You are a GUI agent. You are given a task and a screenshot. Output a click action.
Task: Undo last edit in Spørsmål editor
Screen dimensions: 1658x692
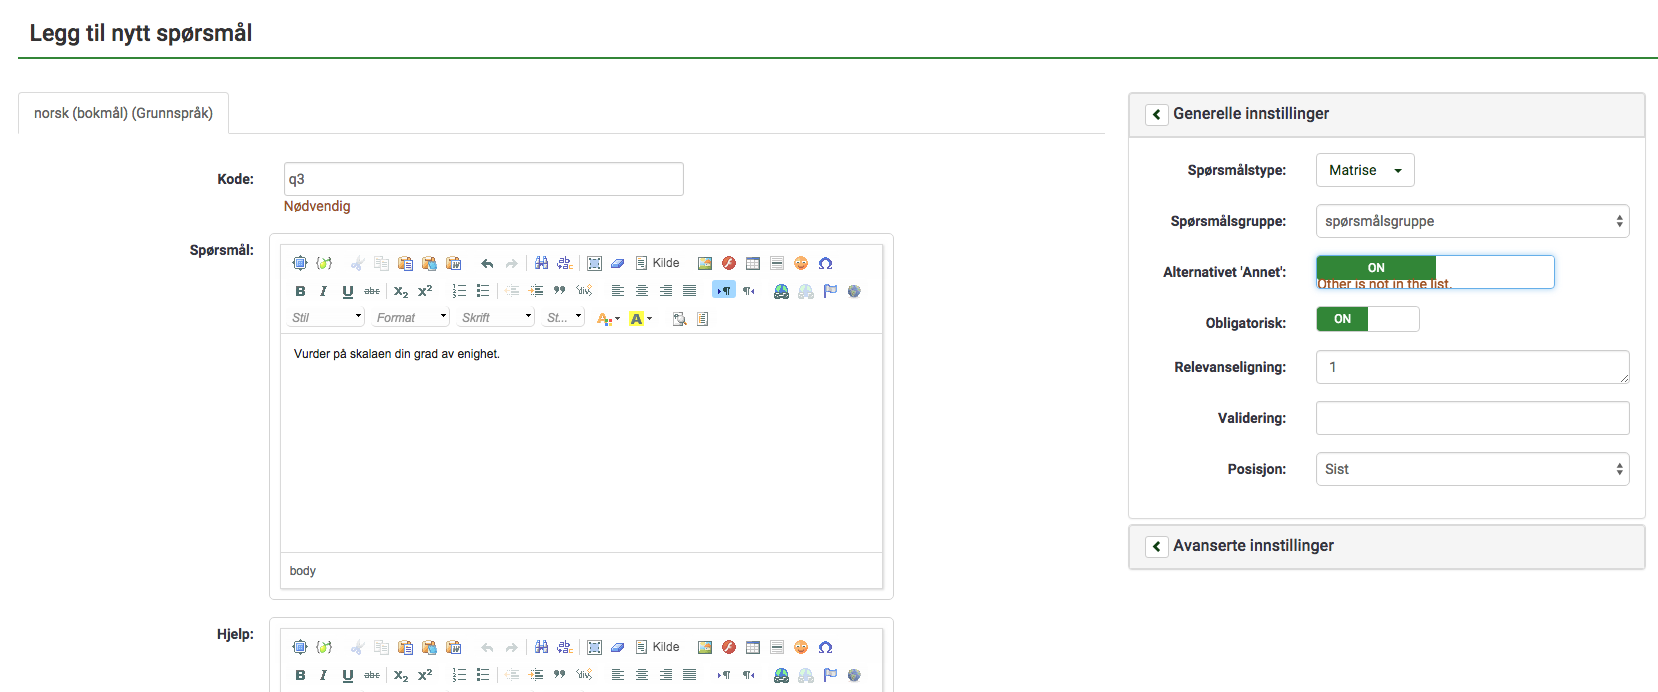(x=487, y=263)
